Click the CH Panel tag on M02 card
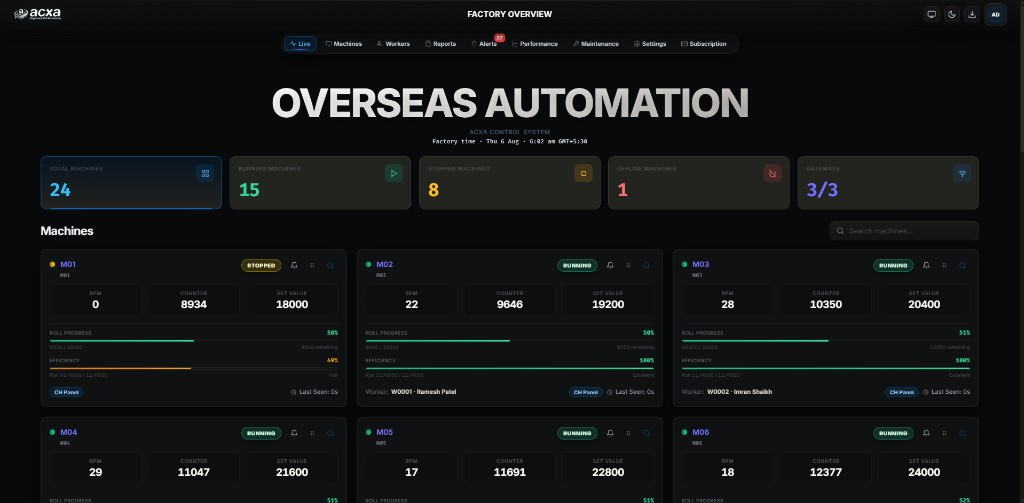The width and height of the screenshot is (1024, 503). click(586, 392)
